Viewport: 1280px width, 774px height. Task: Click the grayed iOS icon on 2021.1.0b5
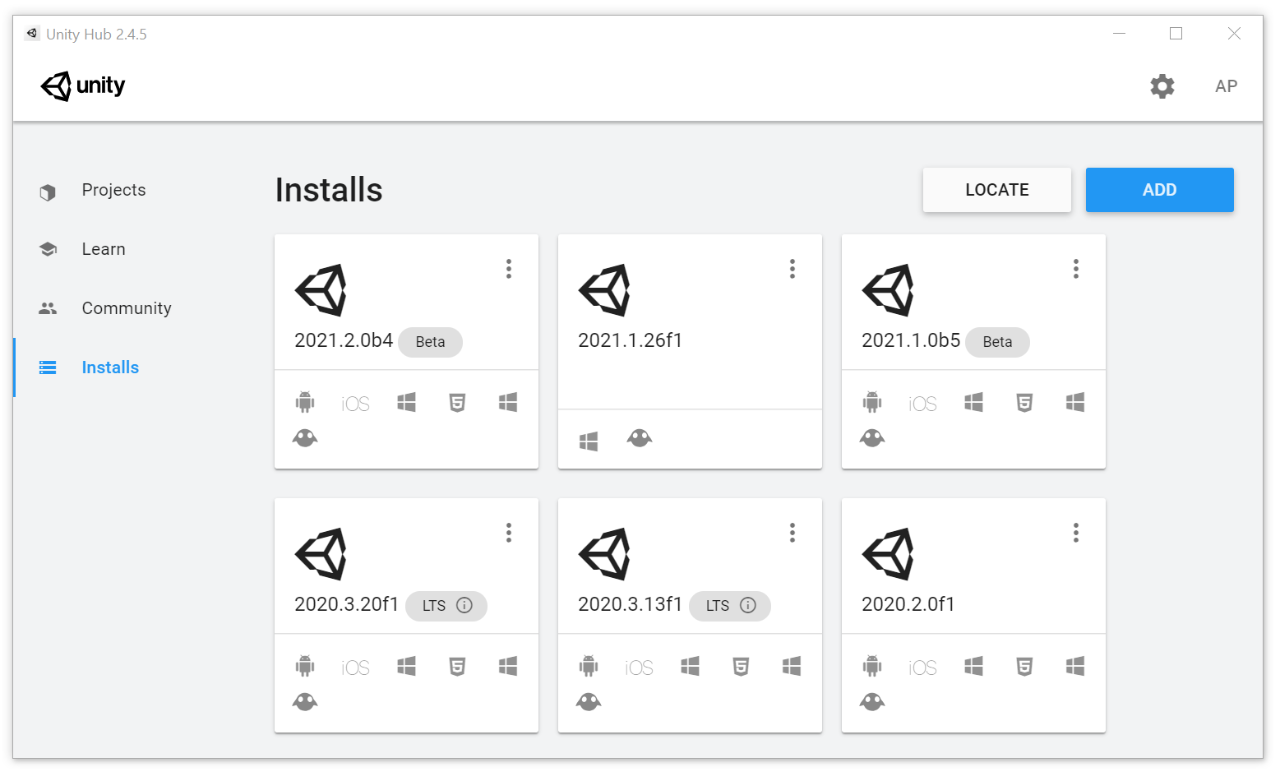point(921,402)
